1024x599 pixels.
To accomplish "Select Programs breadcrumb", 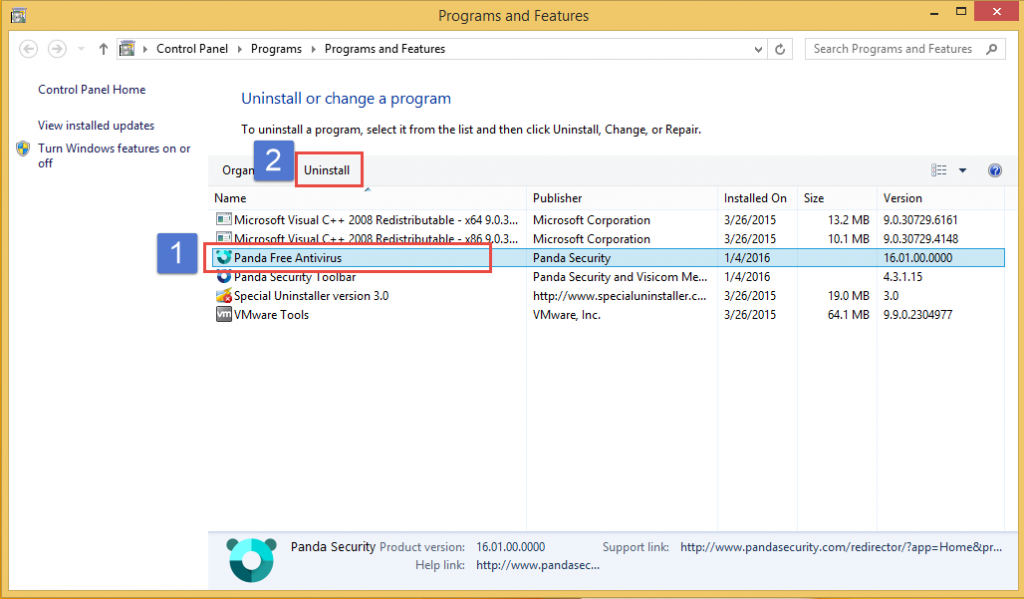I will pos(276,49).
